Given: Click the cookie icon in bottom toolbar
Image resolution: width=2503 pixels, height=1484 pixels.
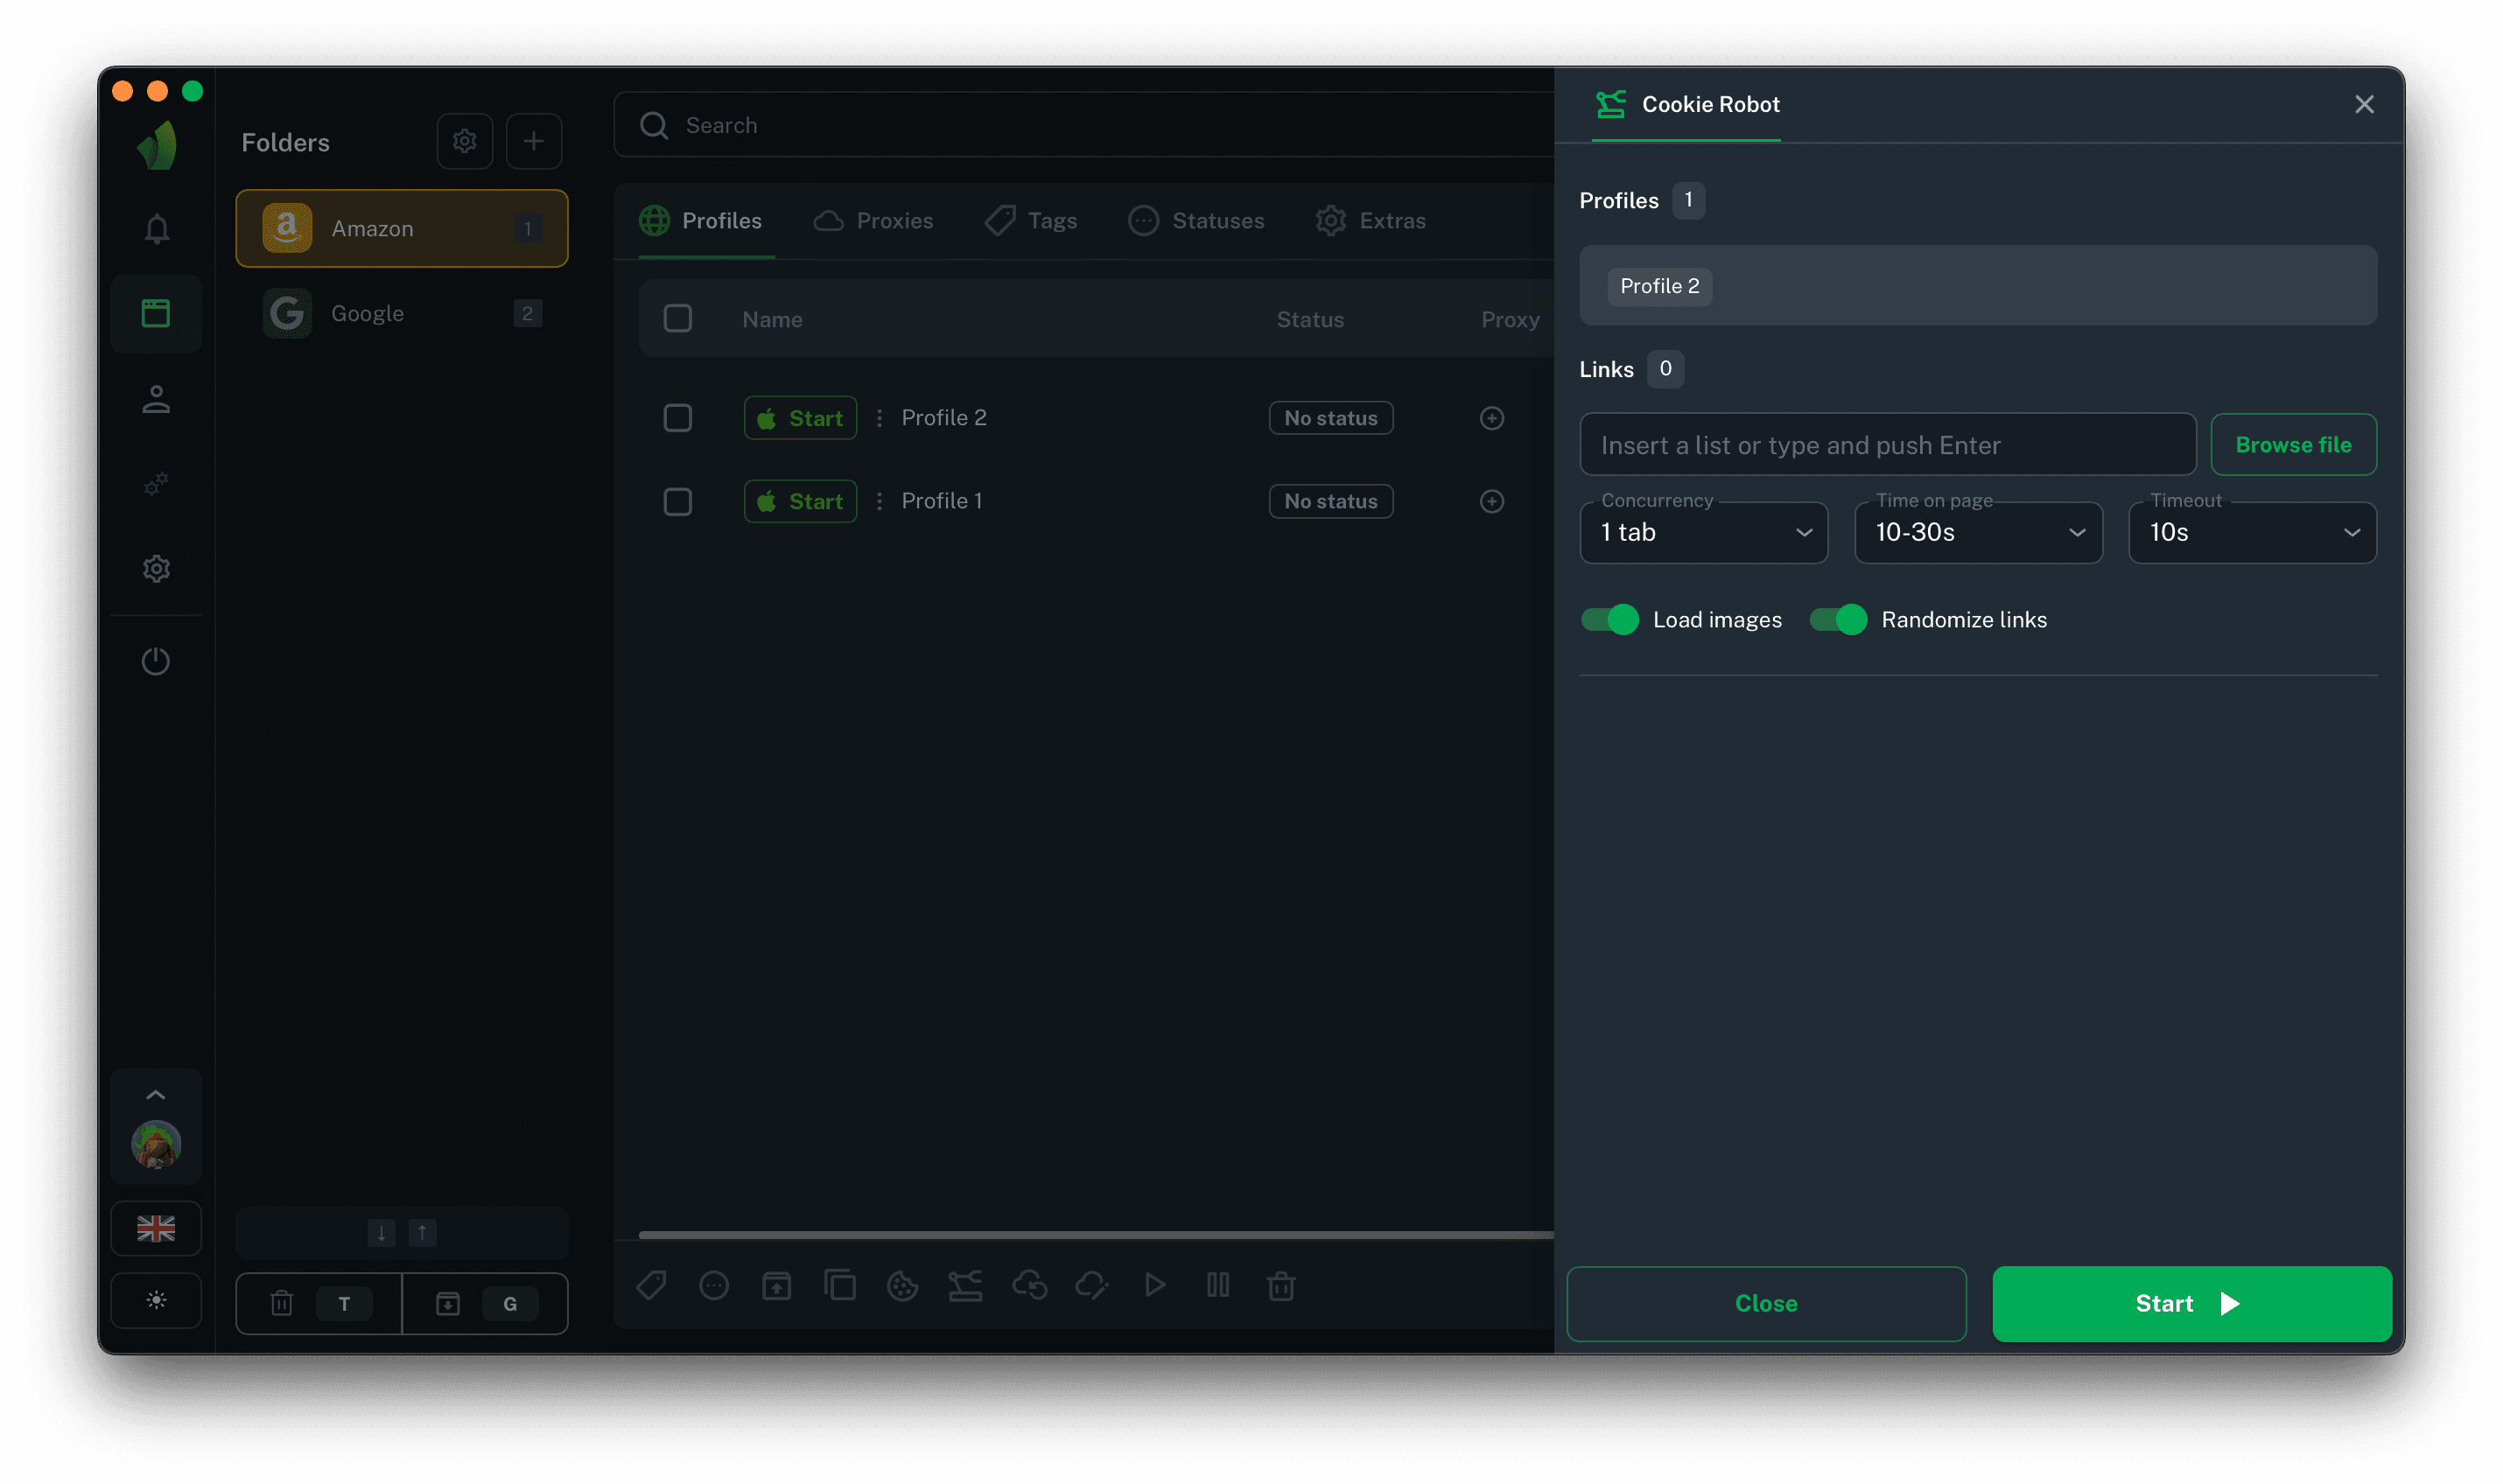Looking at the screenshot, I should point(902,1285).
